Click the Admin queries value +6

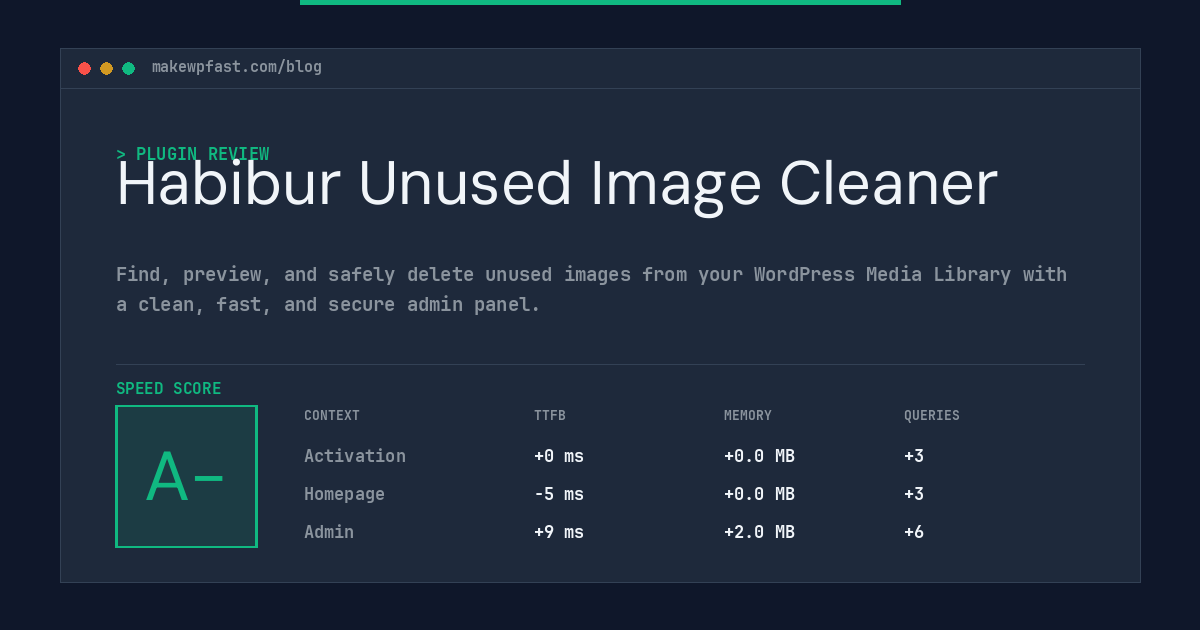click(914, 532)
